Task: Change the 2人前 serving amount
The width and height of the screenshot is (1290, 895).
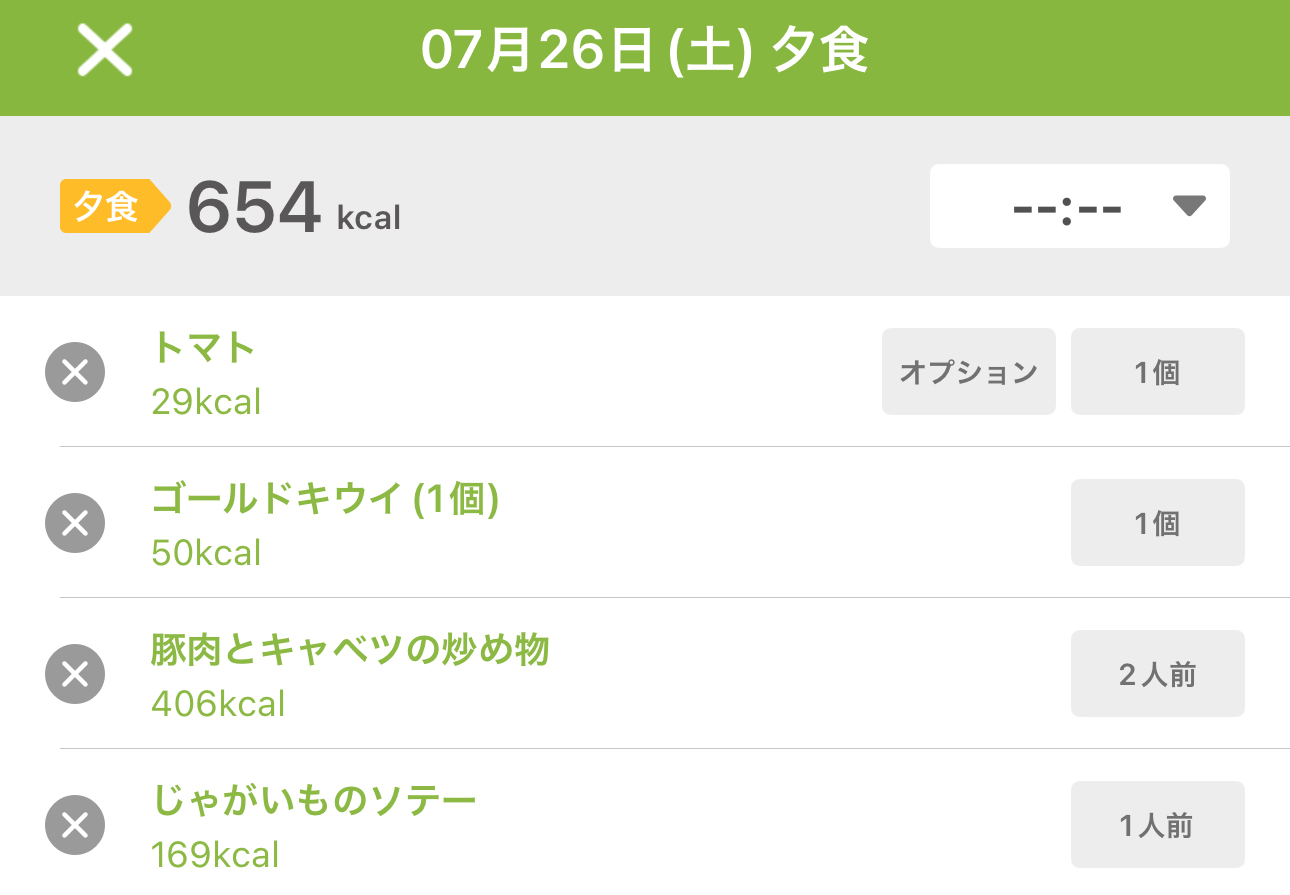Action: click(x=1158, y=673)
